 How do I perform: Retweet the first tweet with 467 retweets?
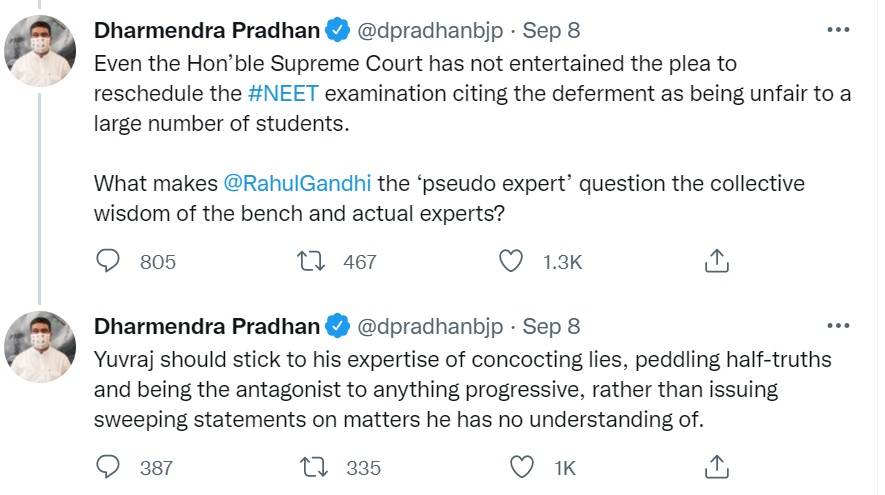[x=313, y=261]
